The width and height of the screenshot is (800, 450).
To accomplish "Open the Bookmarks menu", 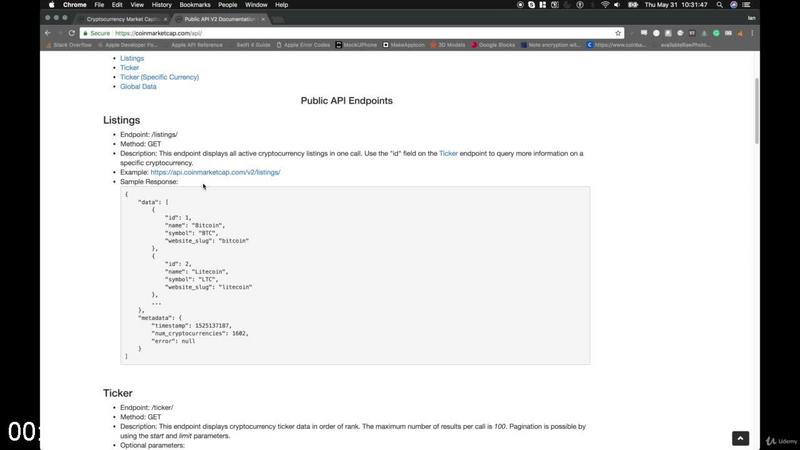I will [x=194, y=5].
